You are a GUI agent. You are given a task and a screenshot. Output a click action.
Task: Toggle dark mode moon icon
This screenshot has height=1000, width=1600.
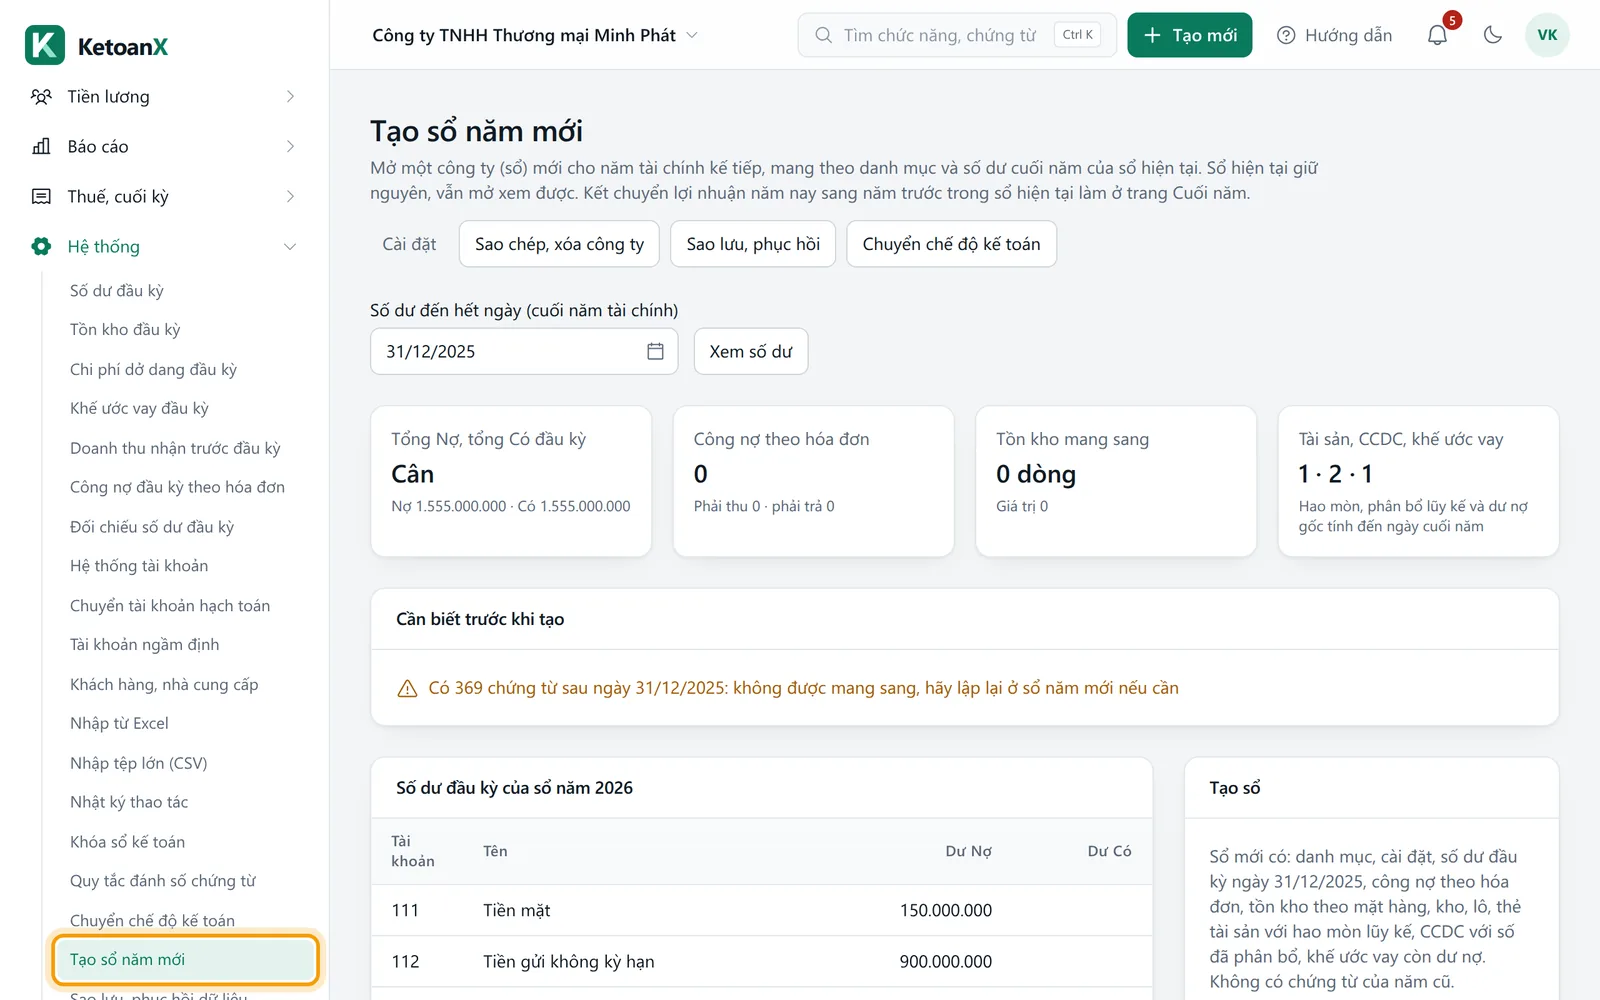point(1493,35)
